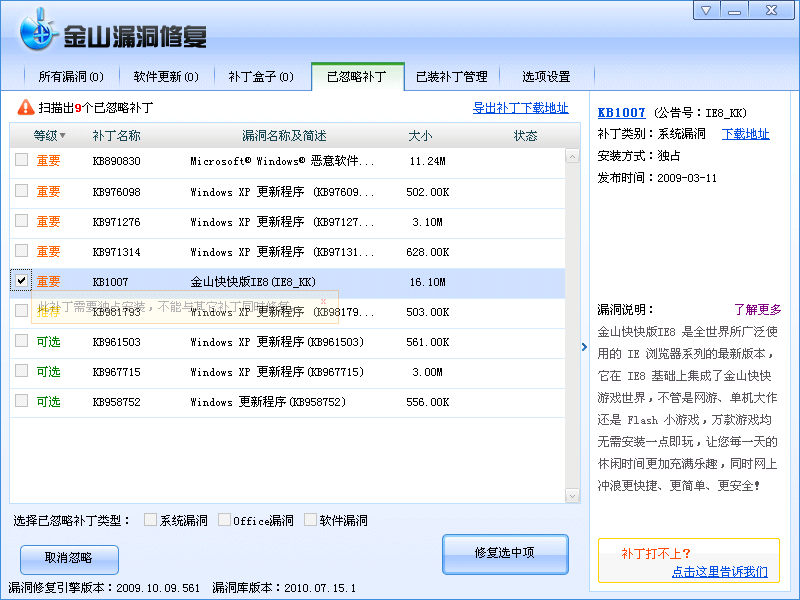800x600 pixels.
Task: Click the 导出补丁下载地址 link
Action: [x=520, y=108]
